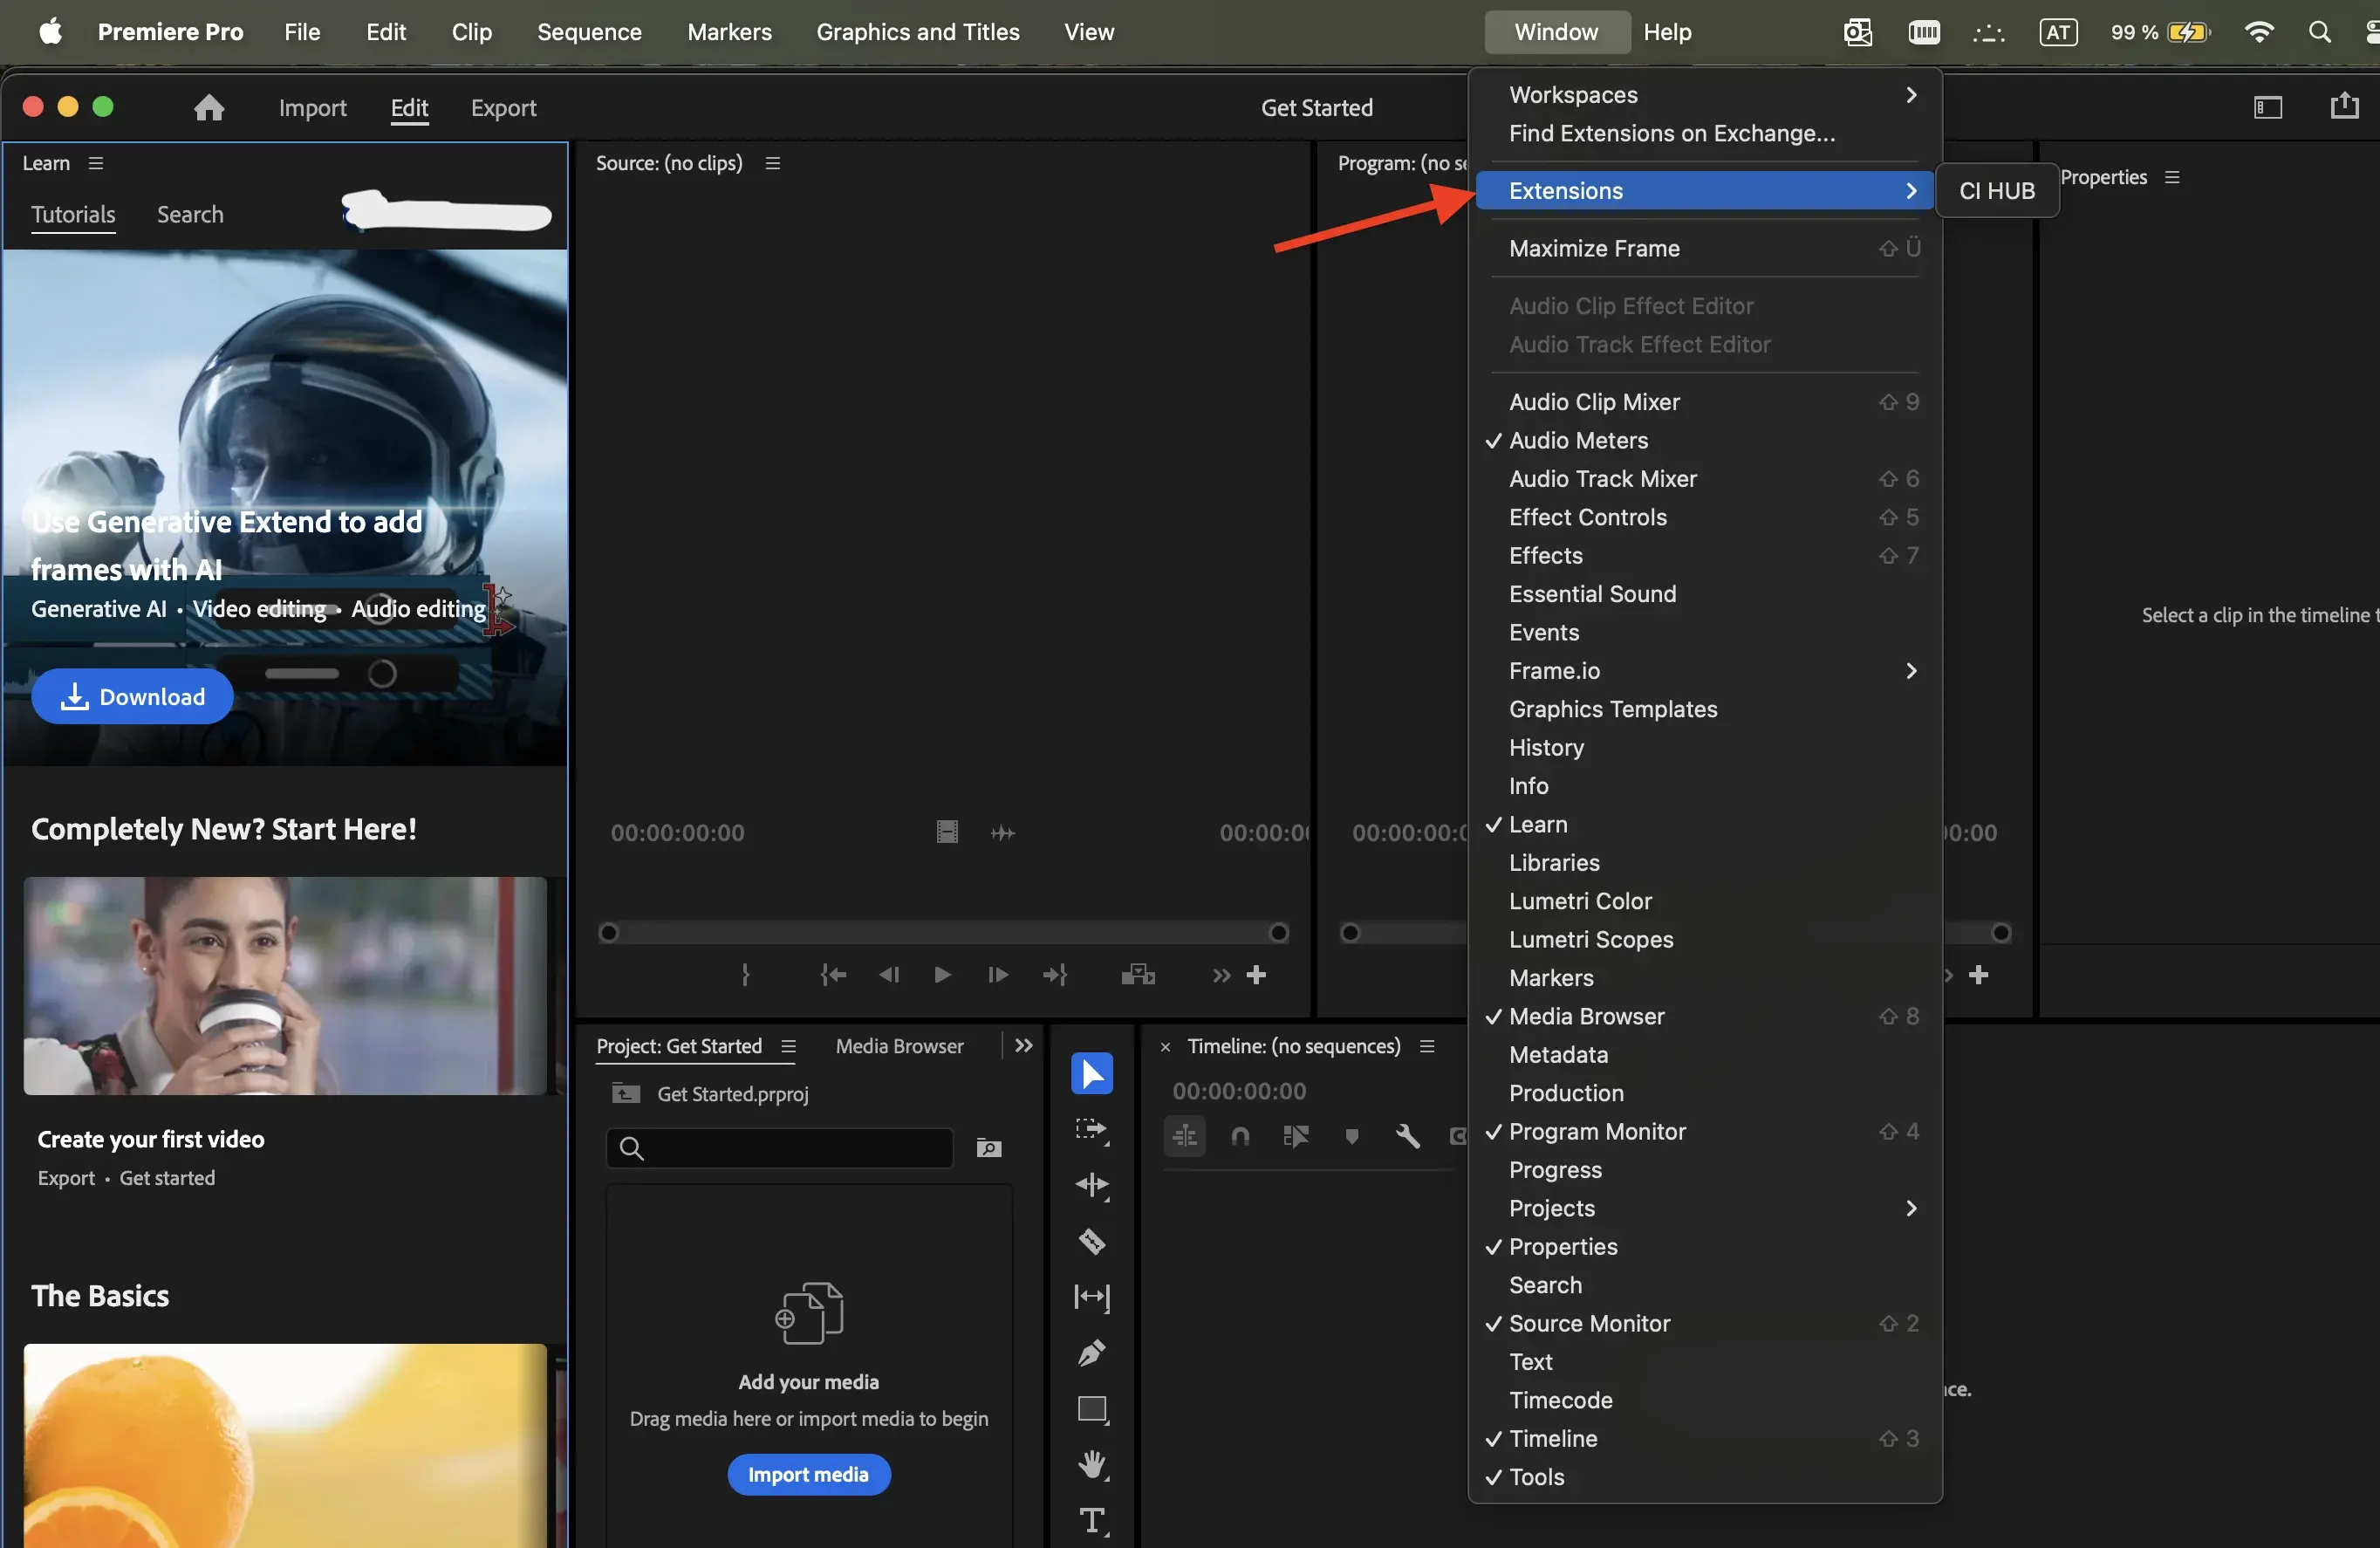
Task: Expand Workspaces submenu
Action: tap(1705, 95)
